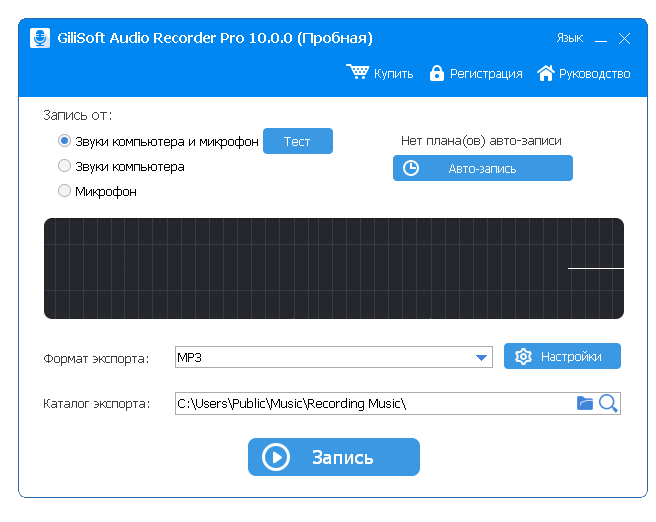Screen dimensions: 656x522
Task: Expand the Формат экспорта dropdown arrow
Action: (x=483, y=357)
